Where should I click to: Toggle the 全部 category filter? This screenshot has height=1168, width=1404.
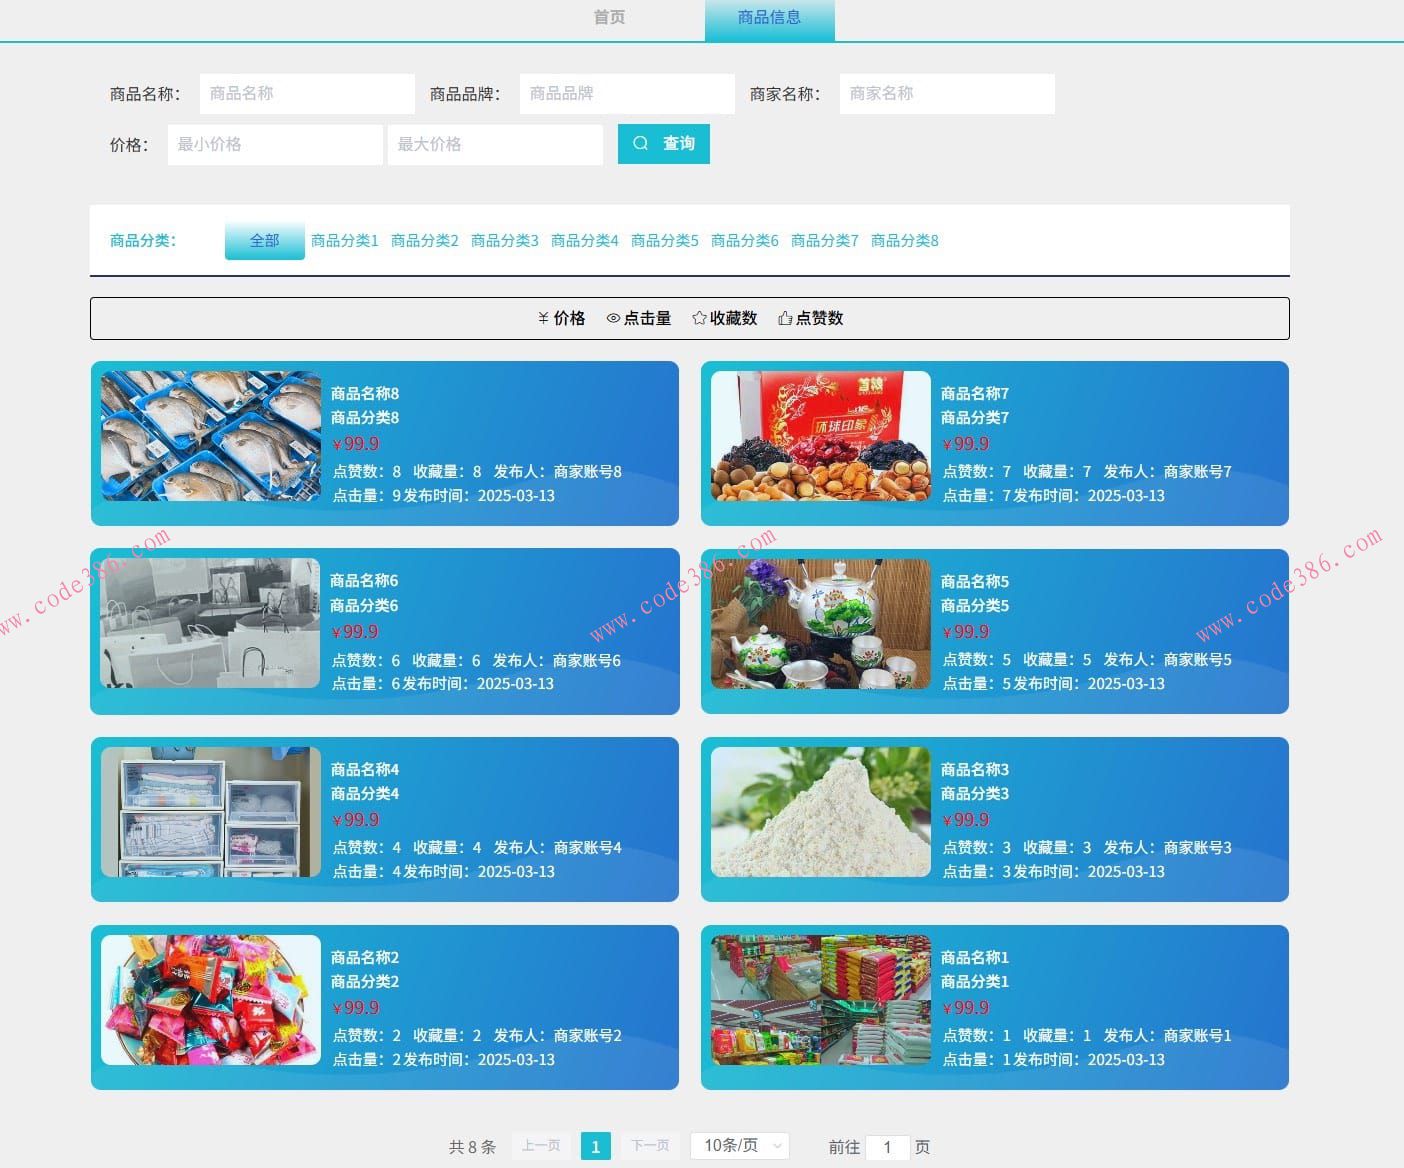click(264, 240)
